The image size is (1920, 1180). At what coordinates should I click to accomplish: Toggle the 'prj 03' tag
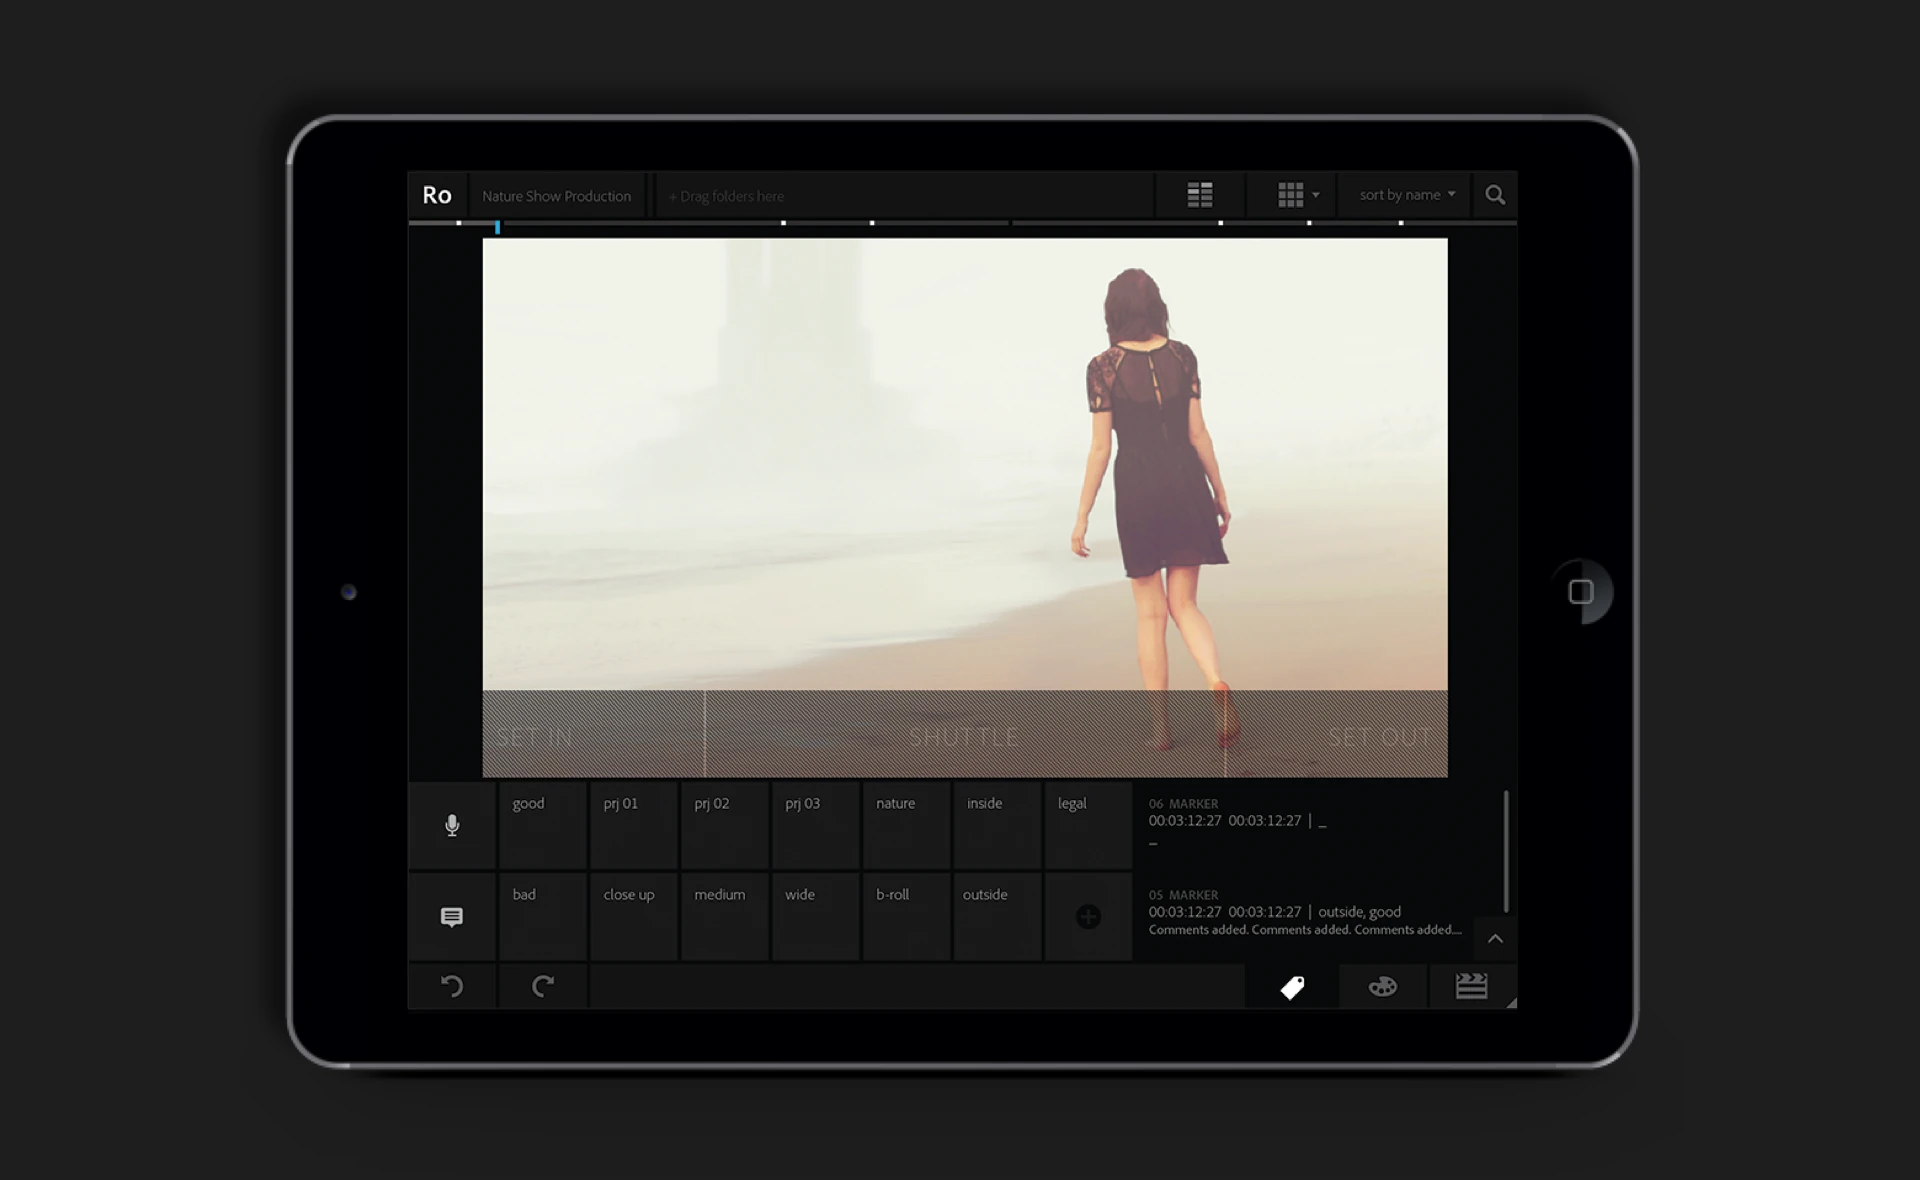tap(816, 826)
